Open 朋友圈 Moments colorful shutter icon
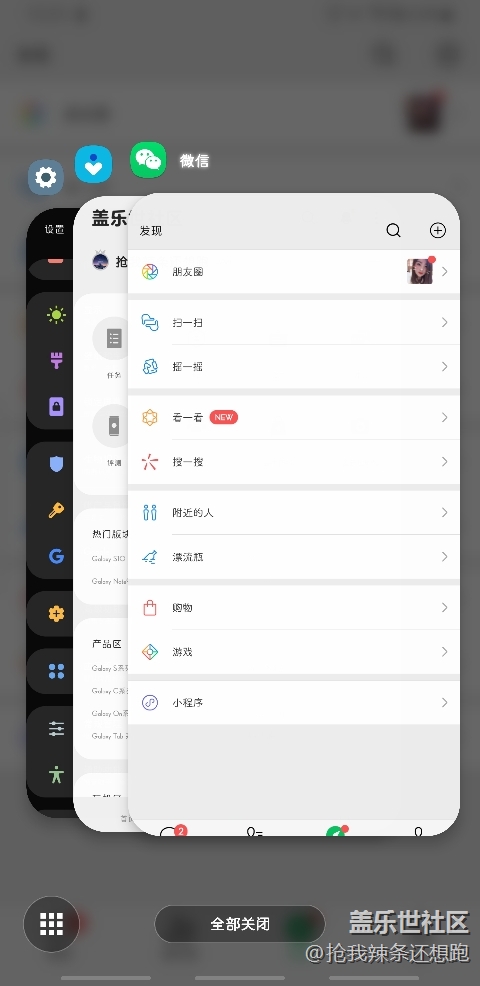Viewport: 480px width, 986px height. point(150,272)
